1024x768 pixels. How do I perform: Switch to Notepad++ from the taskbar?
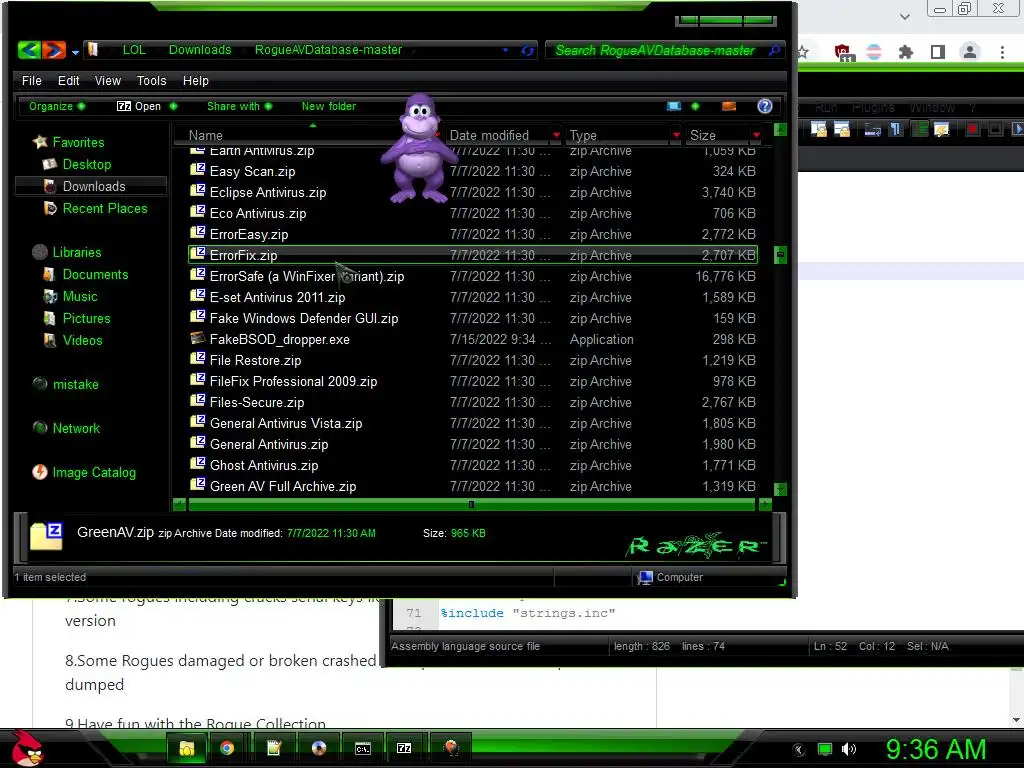[x=274, y=748]
